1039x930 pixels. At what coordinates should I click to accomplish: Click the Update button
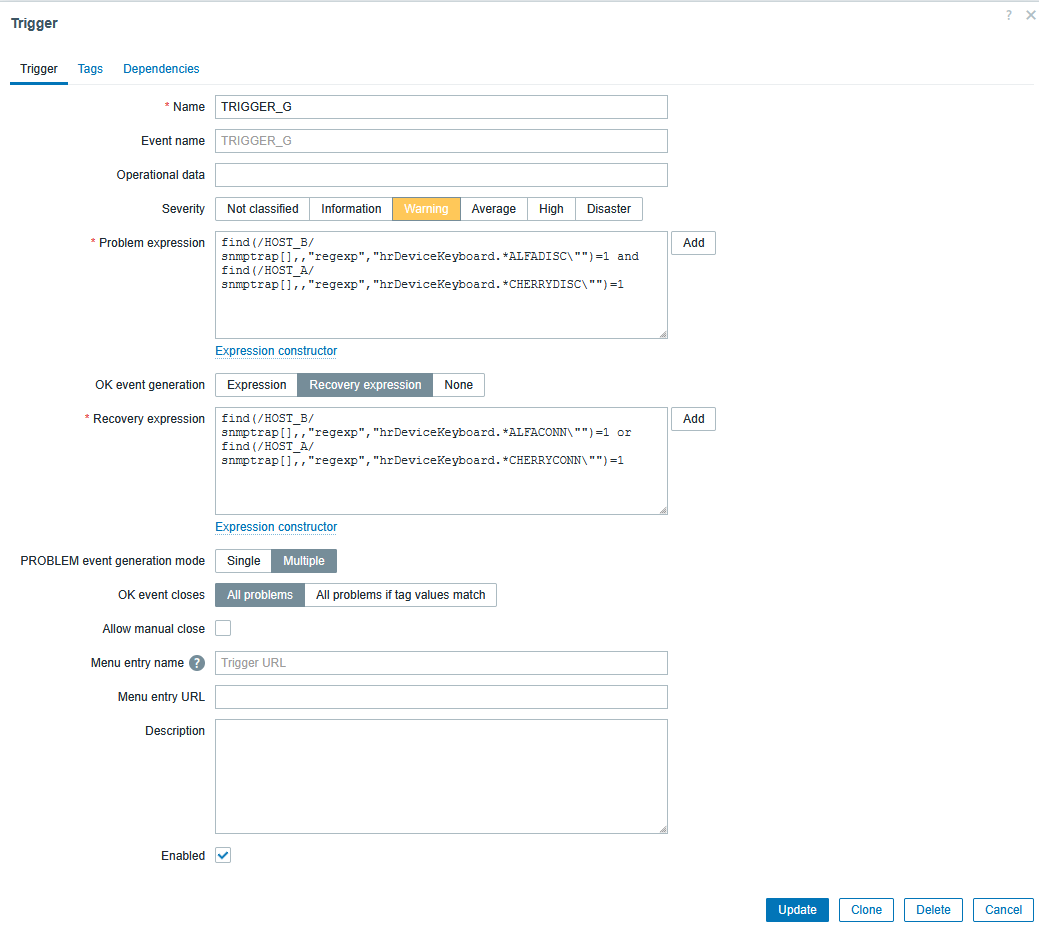797,910
